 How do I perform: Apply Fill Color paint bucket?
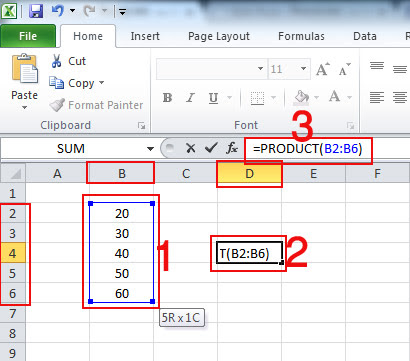pos(301,98)
